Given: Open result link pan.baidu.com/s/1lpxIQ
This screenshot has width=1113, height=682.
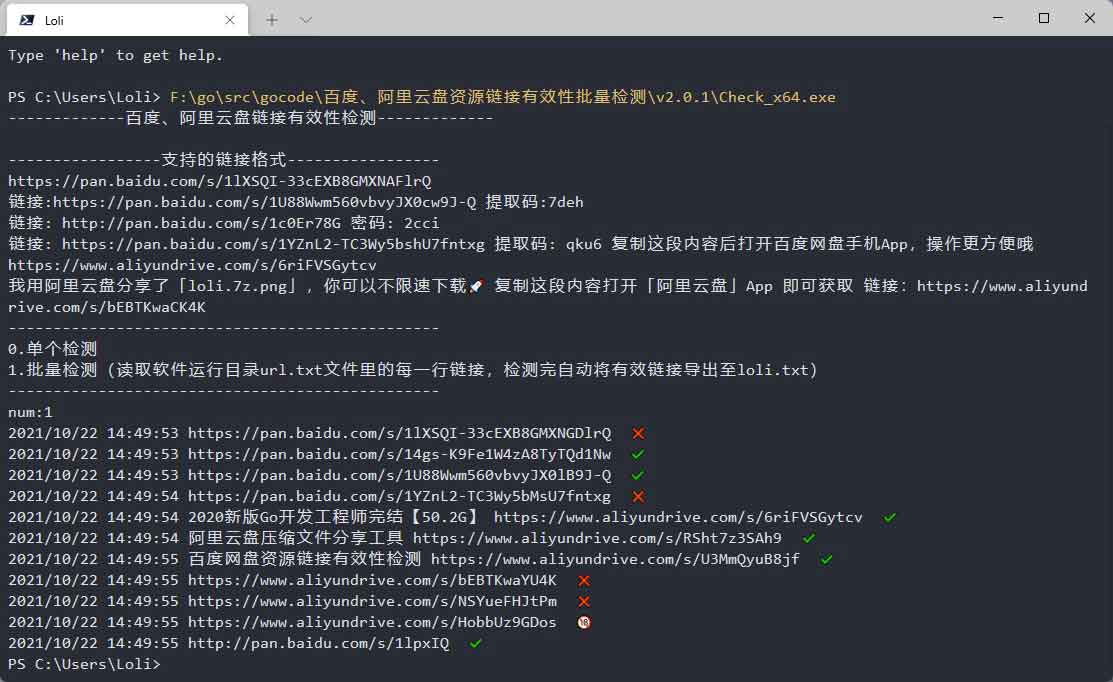Looking at the screenshot, I should coord(318,644).
